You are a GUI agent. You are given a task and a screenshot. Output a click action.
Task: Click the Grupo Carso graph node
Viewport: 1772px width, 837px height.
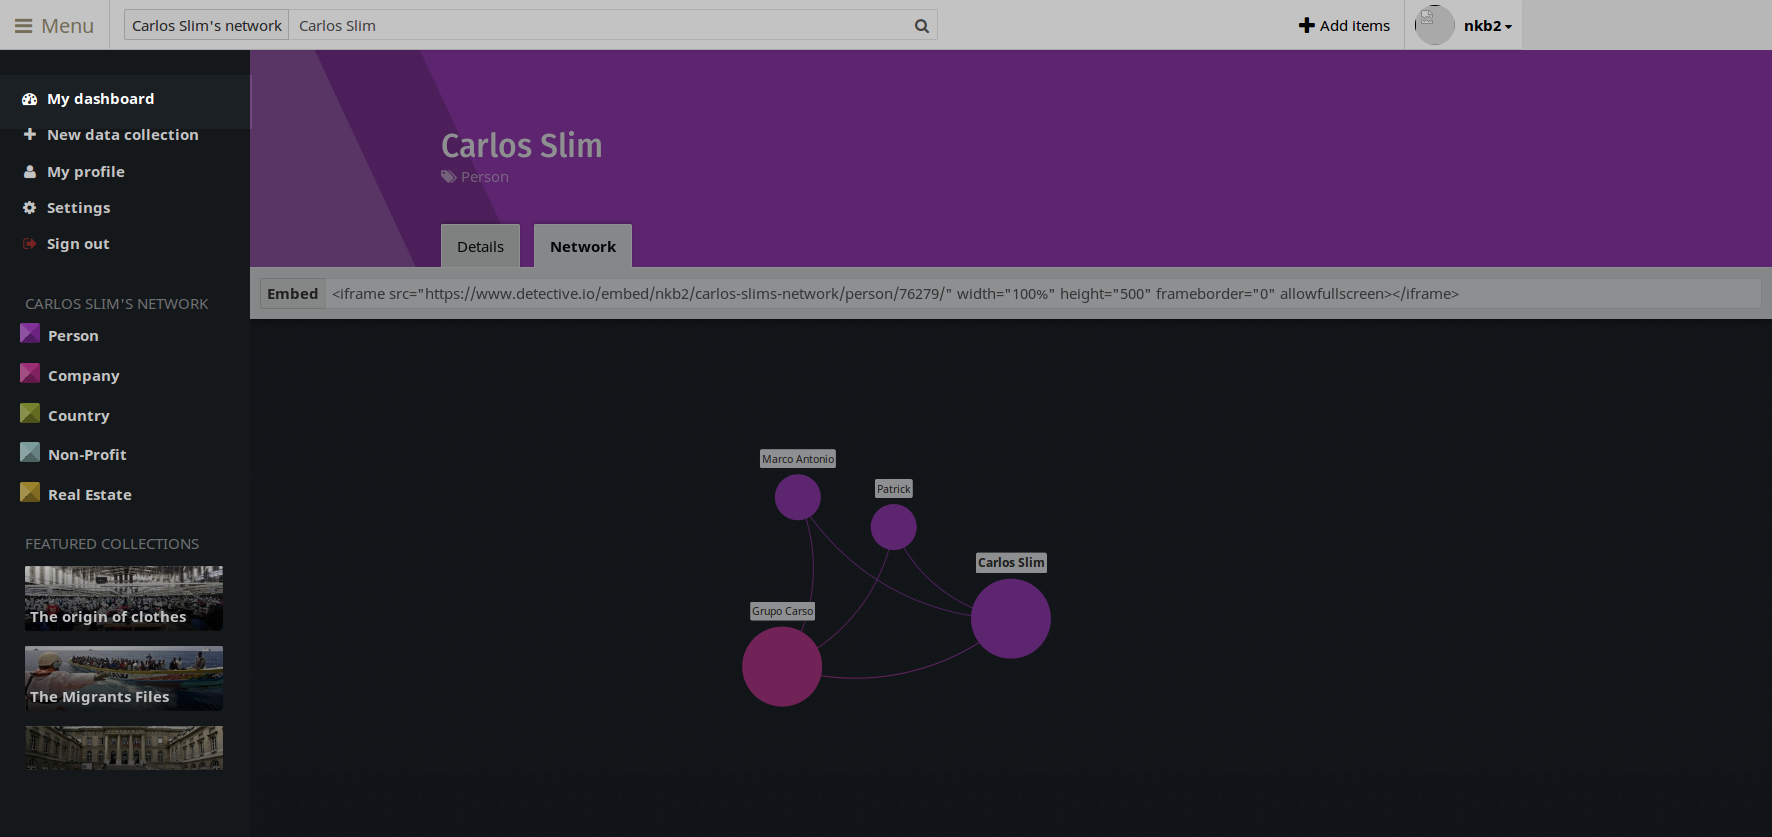point(782,667)
